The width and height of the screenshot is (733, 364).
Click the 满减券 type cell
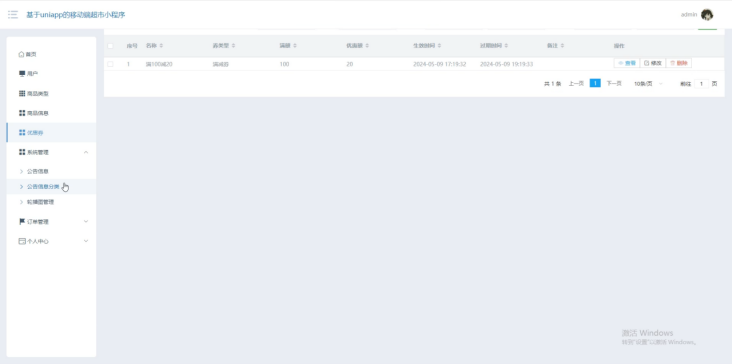[x=221, y=64]
